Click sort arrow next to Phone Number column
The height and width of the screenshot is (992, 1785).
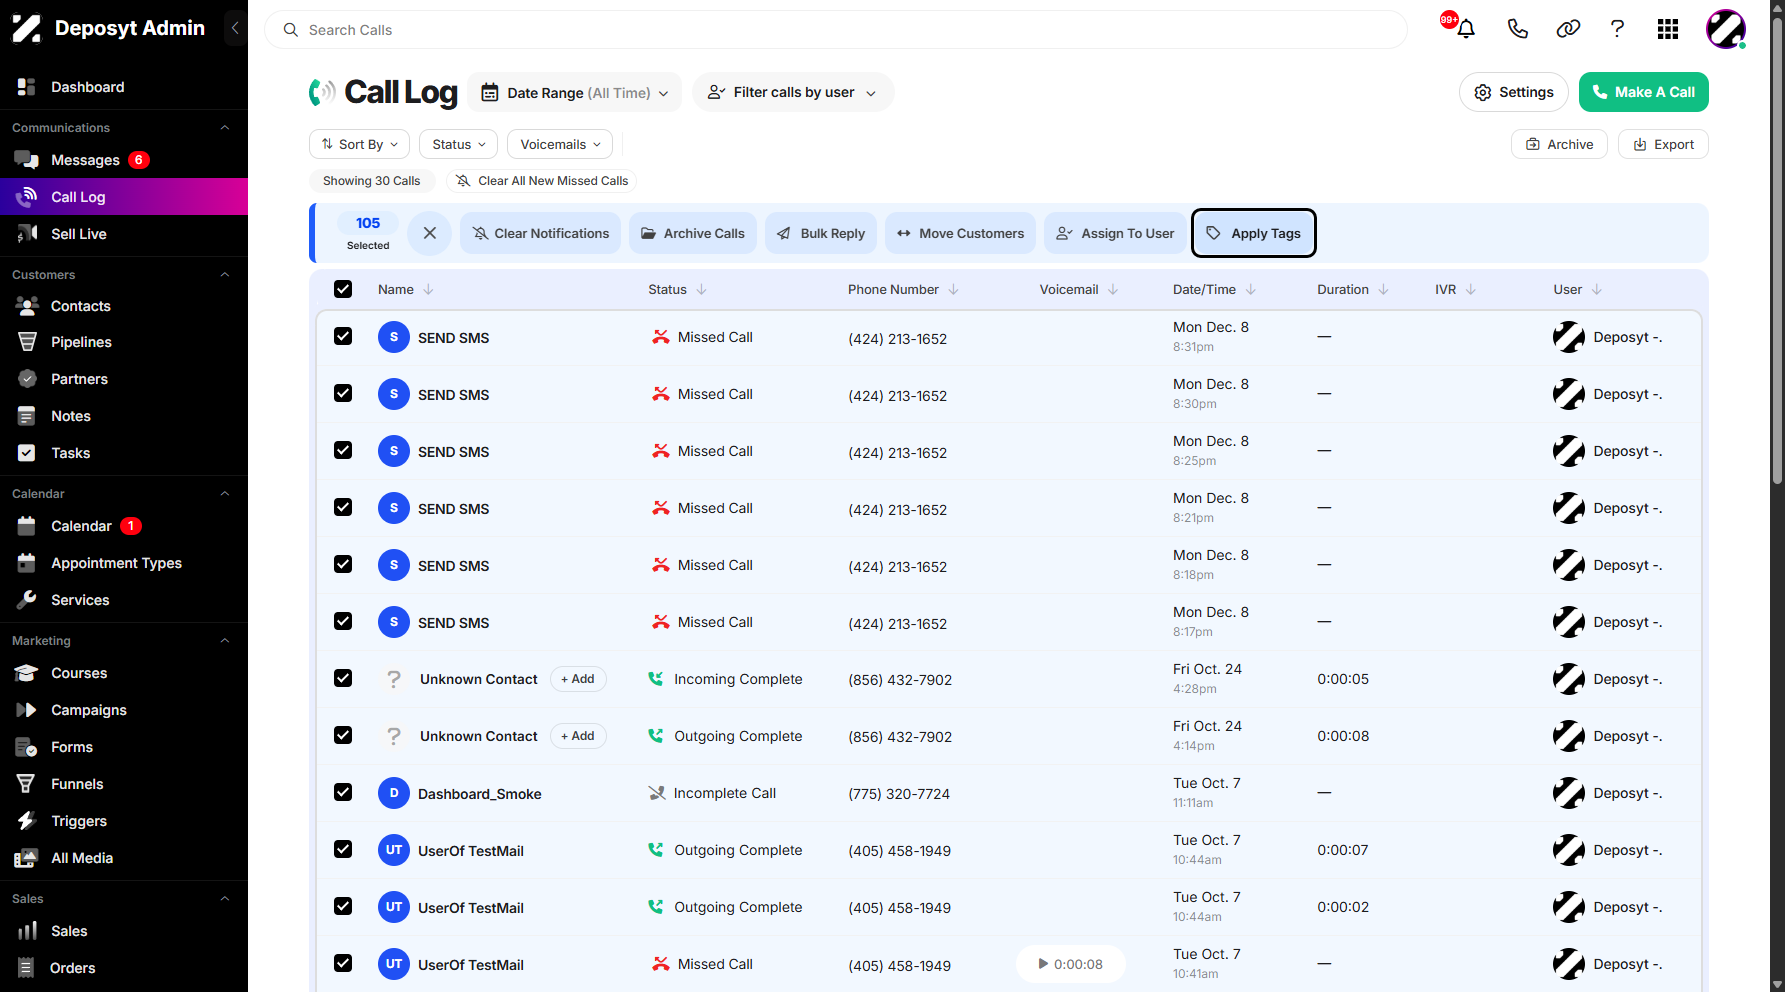pyautogui.click(x=954, y=289)
